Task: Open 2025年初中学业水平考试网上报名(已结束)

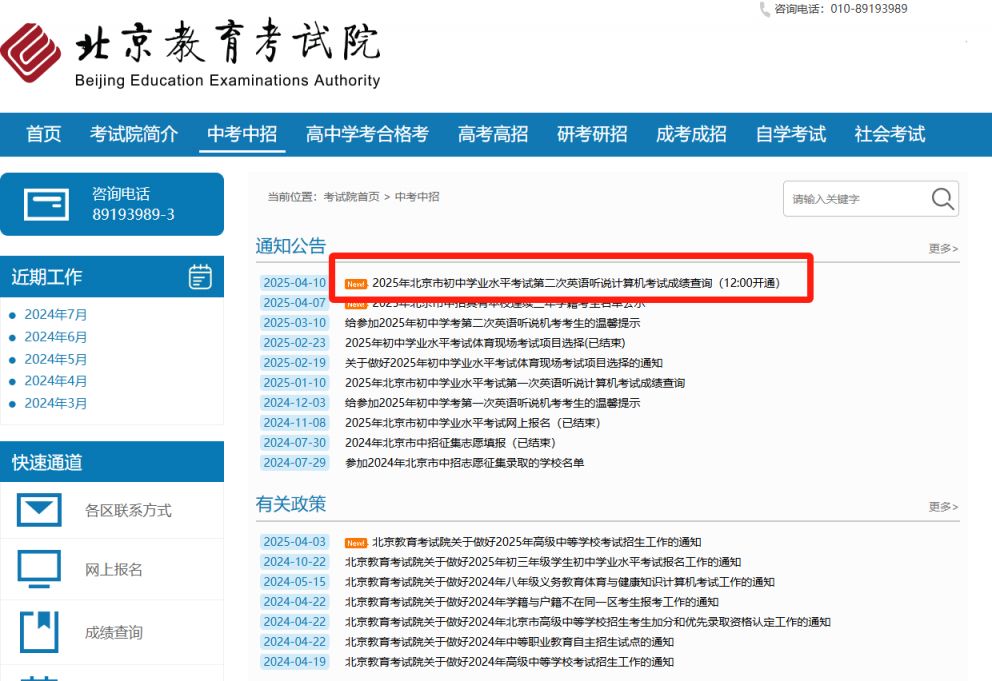Action: 473,423
